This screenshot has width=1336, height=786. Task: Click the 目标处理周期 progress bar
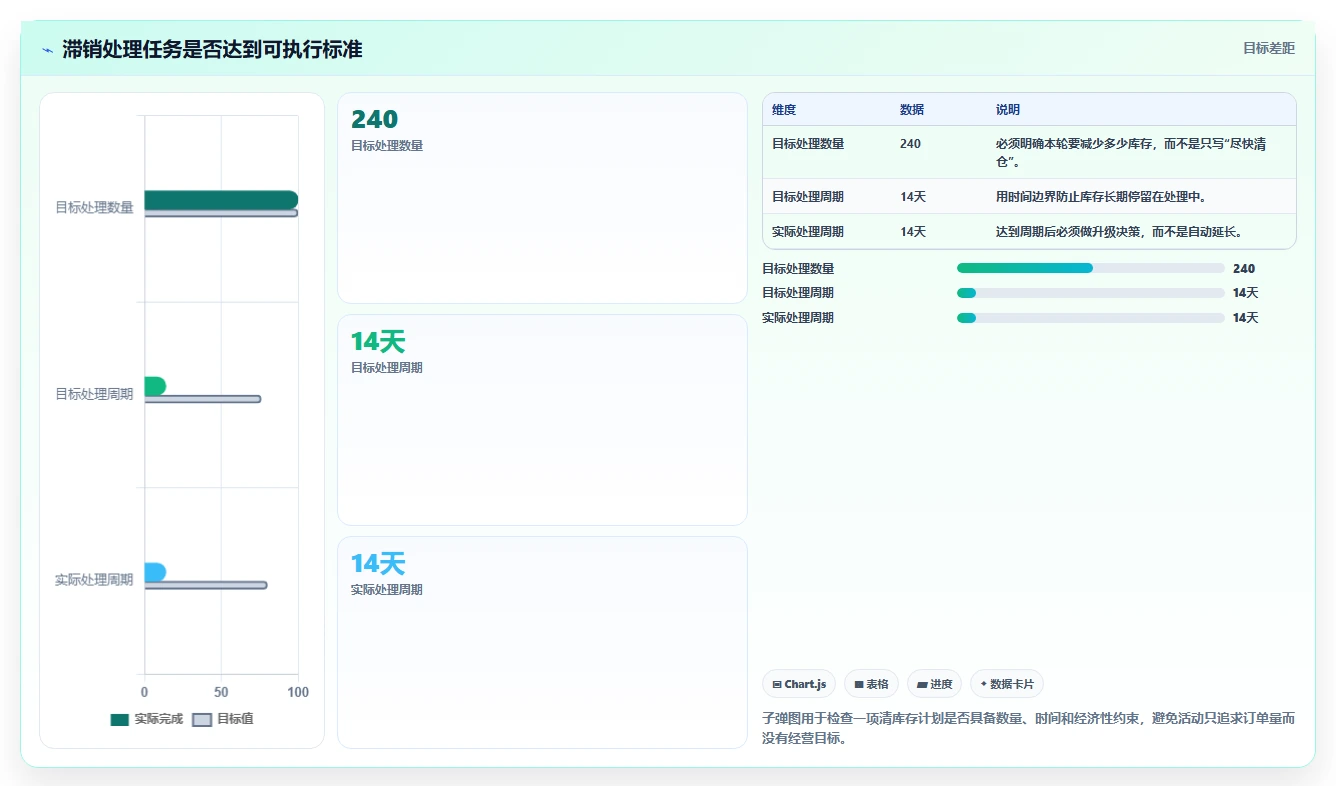1090,293
